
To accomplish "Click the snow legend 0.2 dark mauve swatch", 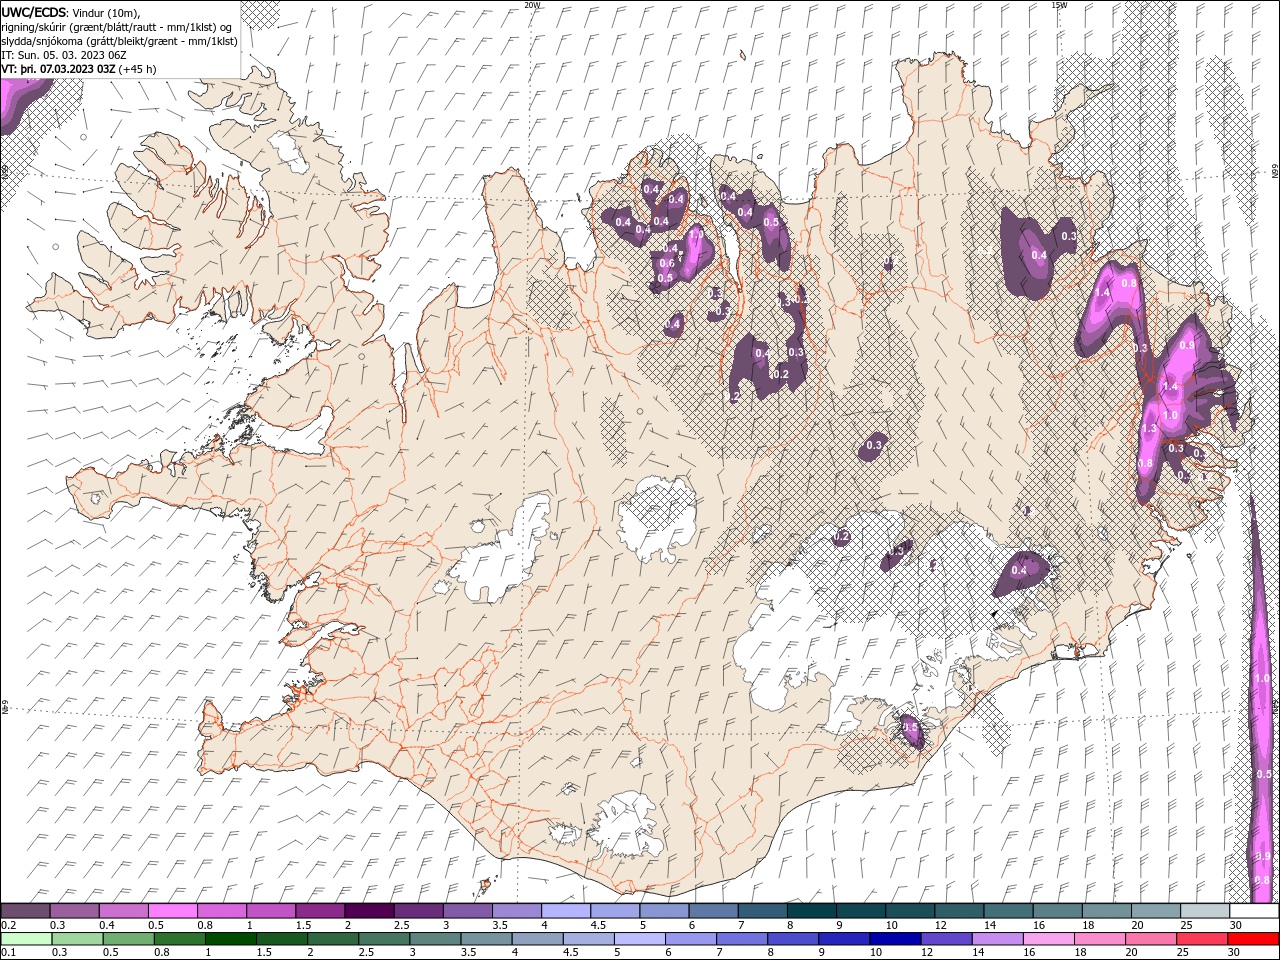I will (x=25, y=911).
